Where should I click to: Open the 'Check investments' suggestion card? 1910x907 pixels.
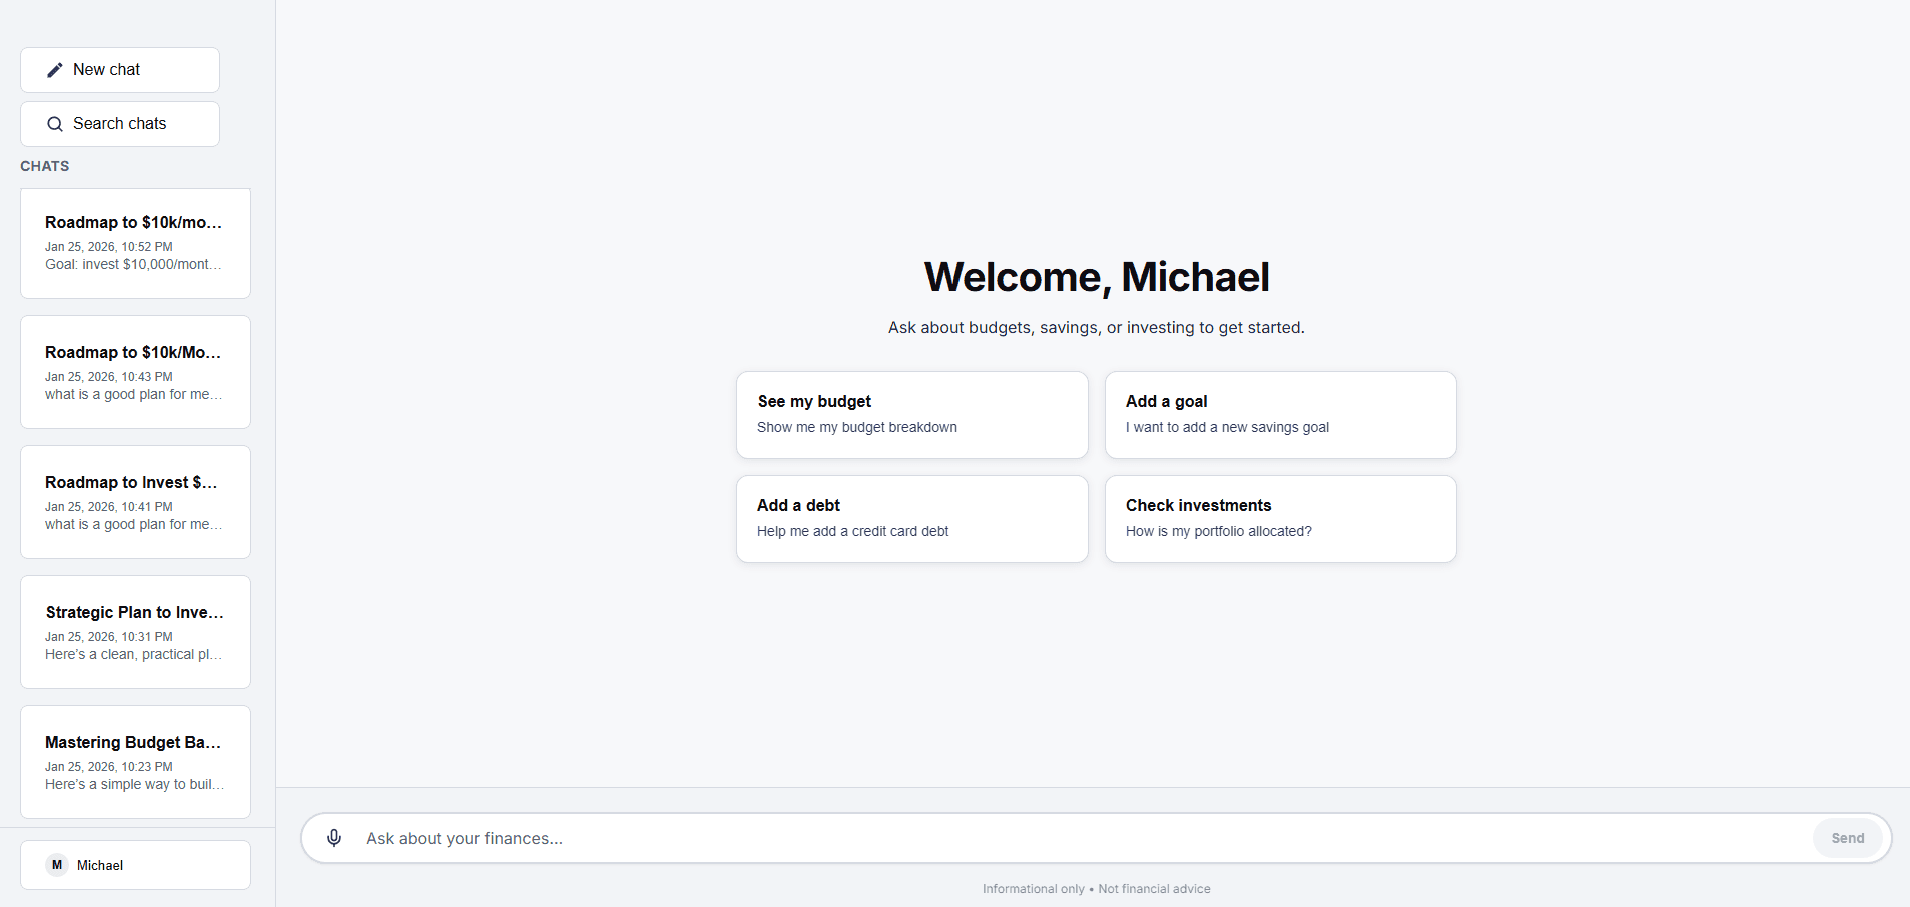[x=1280, y=518]
